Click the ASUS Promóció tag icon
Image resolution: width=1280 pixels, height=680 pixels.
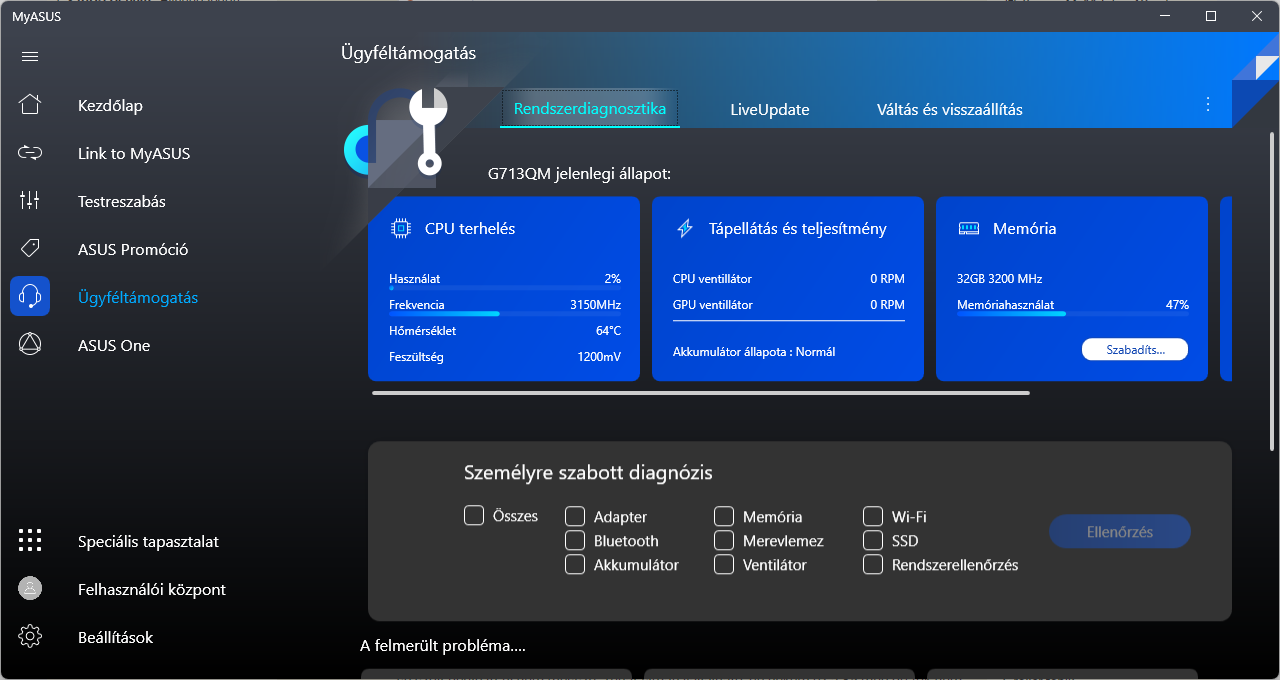tap(30, 249)
